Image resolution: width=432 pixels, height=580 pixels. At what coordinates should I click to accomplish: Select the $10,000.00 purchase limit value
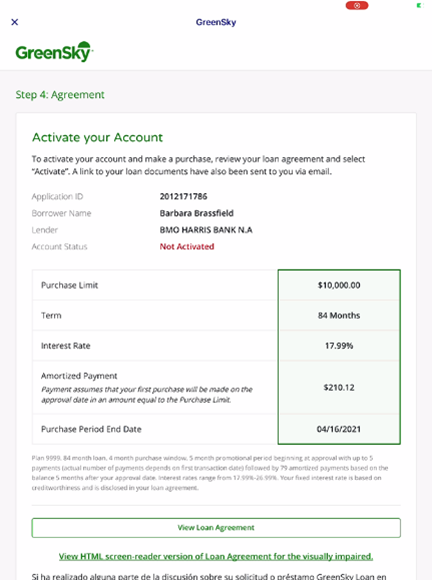339,285
